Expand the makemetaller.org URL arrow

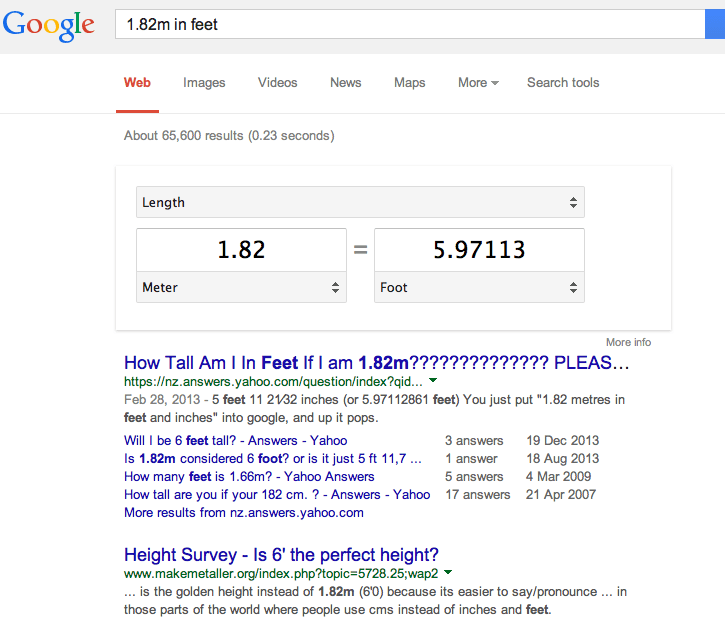pyautogui.click(x=448, y=573)
